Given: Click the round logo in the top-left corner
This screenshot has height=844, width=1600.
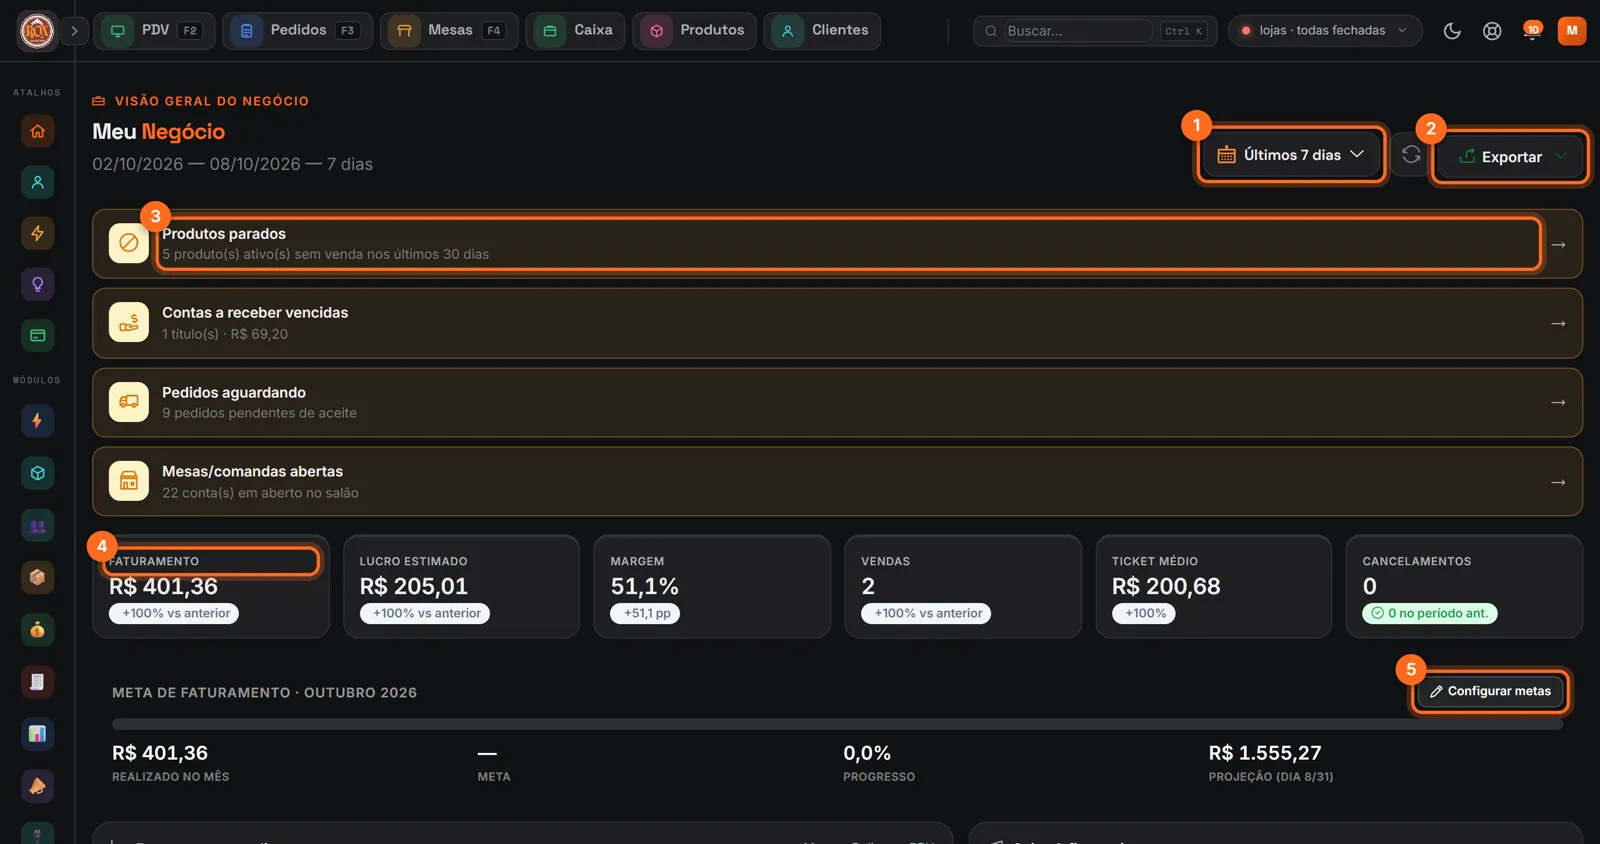Looking at the screenshot, I should [x=37, y=31].
